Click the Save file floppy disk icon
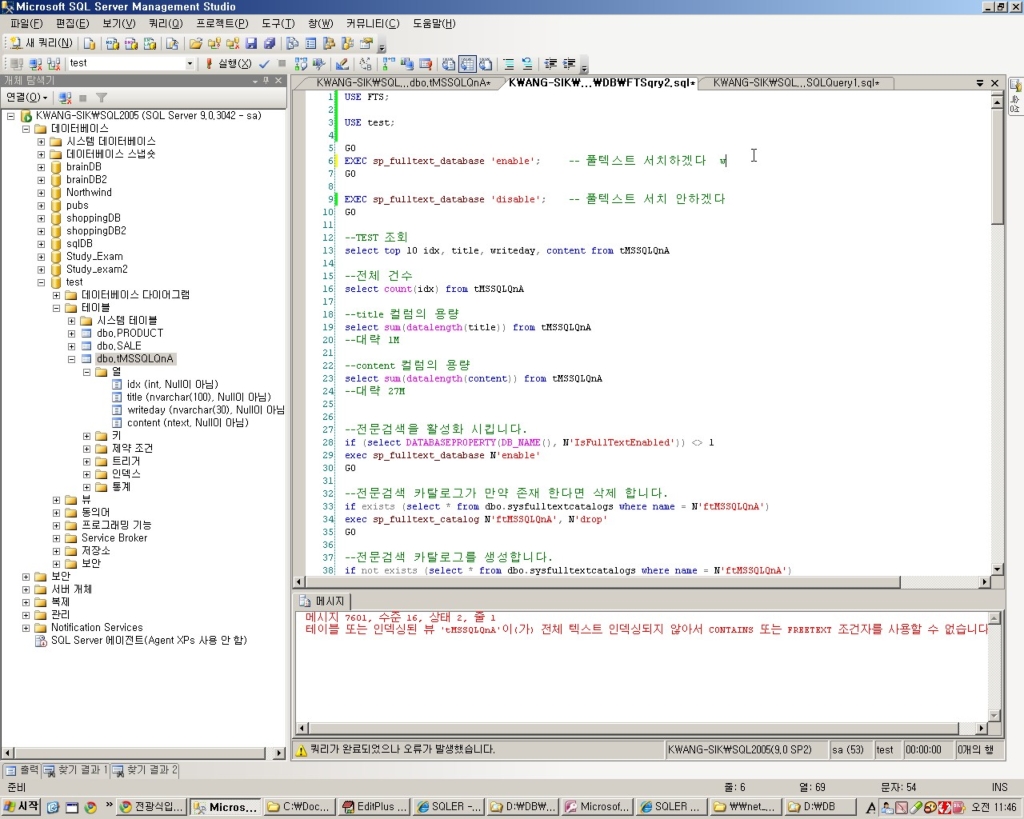The image size is (1024, 819). pyautogui.click(x=251, y=43)
